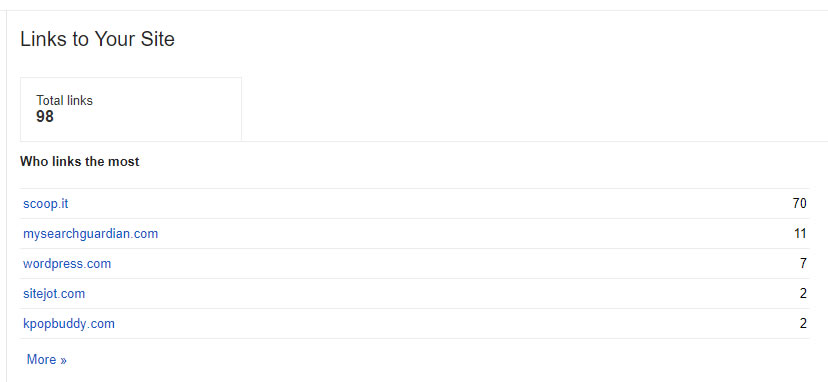The image size is (828, 382).
Task: Click the count 7 beside wordpress.com
Action: coord(803,264)
